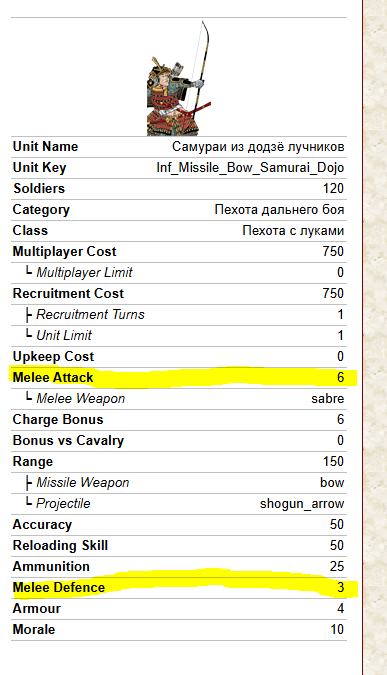Viewport: 387px width, 675px height.
Task: Click the samurai archer unit image
Action: coord(179,78)
